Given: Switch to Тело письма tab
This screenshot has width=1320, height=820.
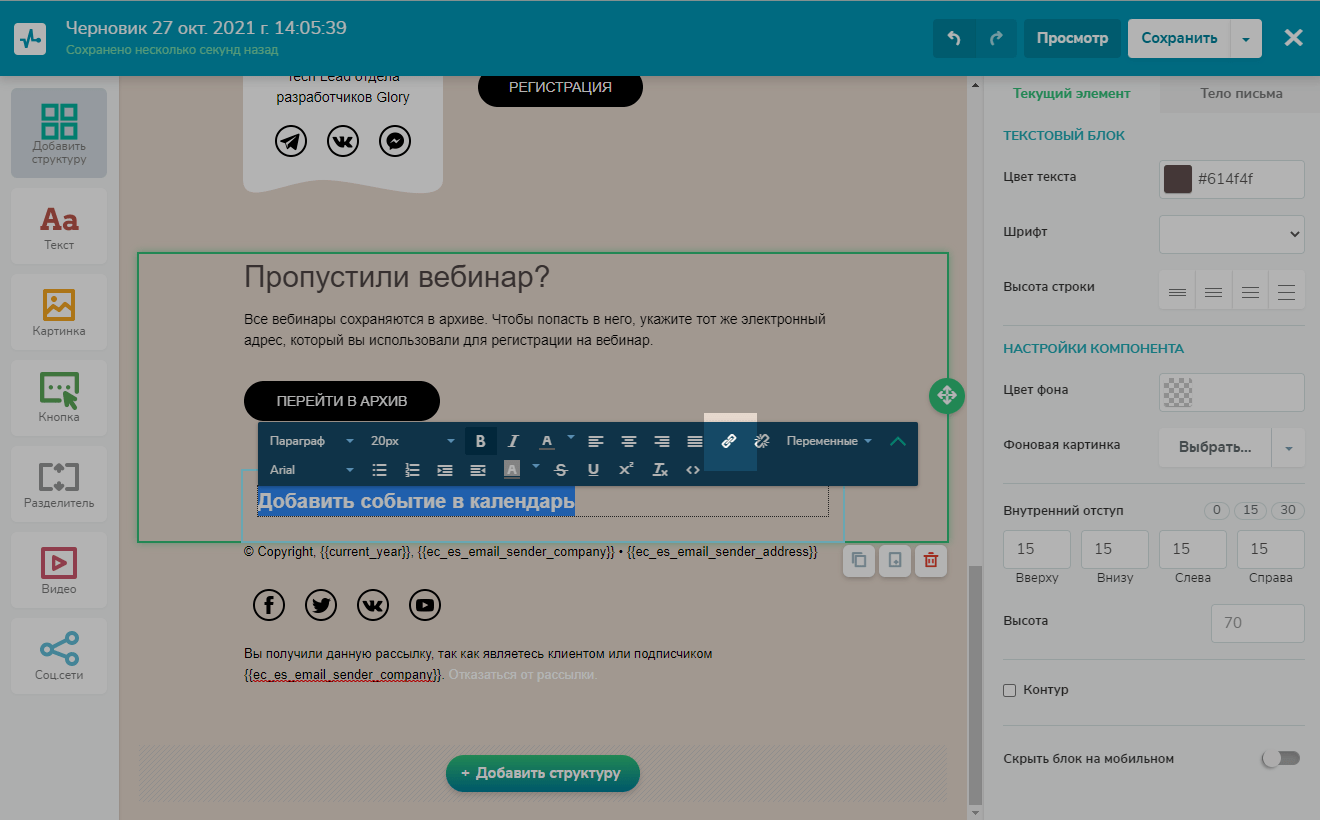Looking at the screenshot, I should coord(1241,94).
